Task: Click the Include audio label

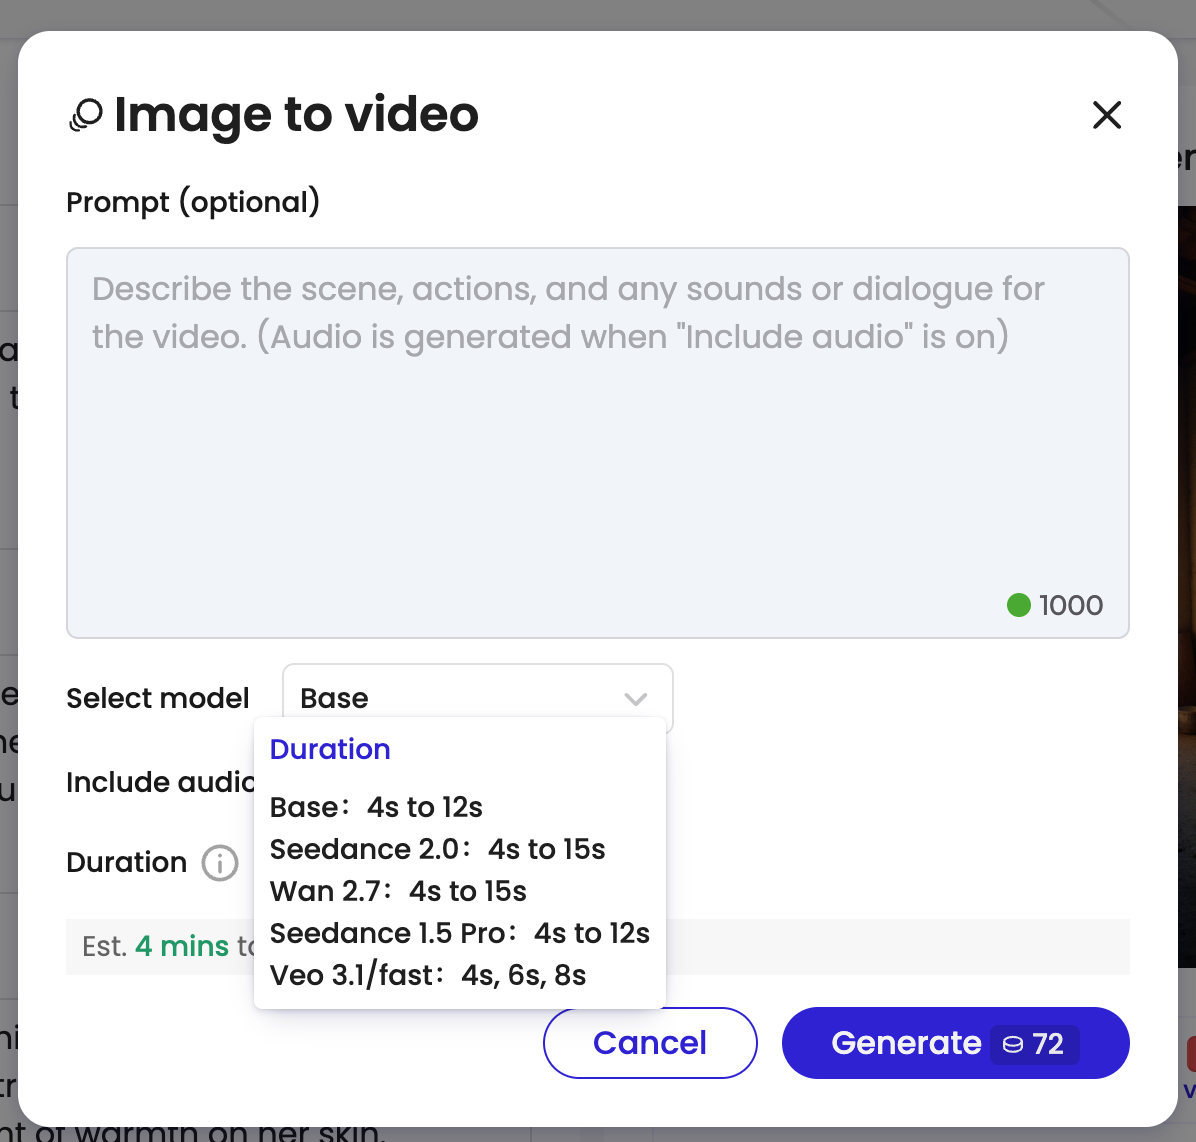Action: 160,782
